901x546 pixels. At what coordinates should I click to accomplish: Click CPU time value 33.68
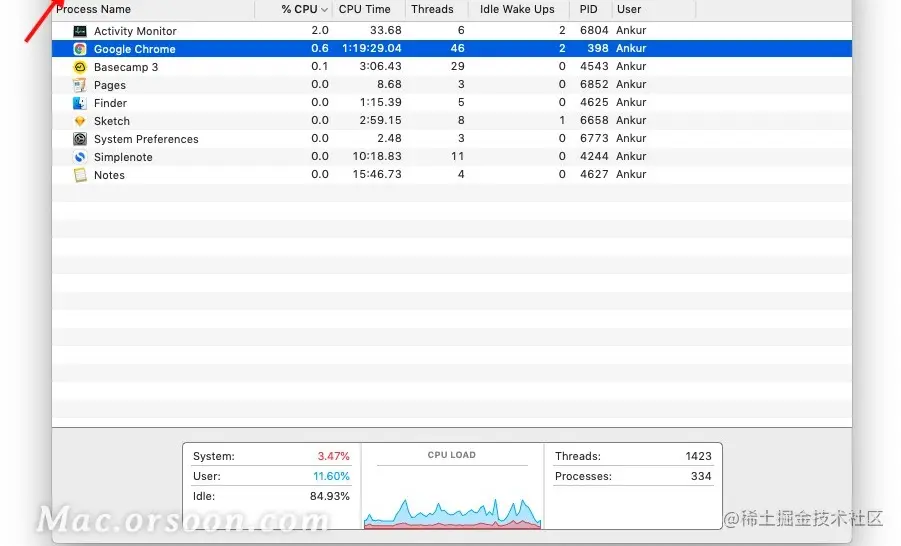pos(386,30)
